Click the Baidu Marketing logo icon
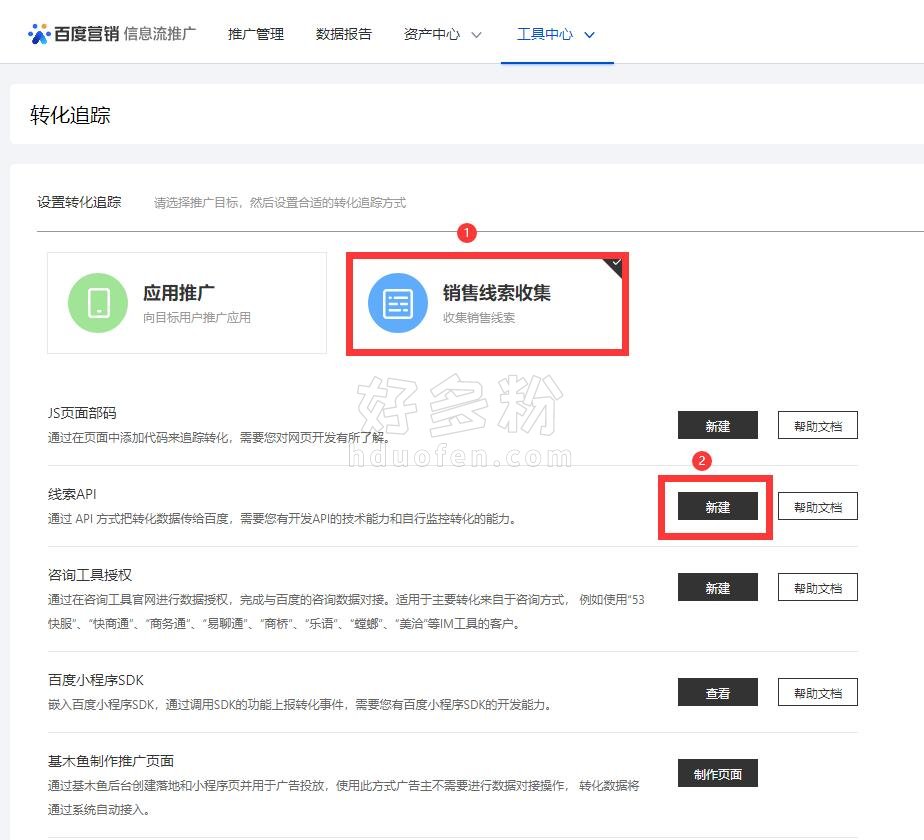The width and height of the screenshot is (924, 840). click(39, 34)
